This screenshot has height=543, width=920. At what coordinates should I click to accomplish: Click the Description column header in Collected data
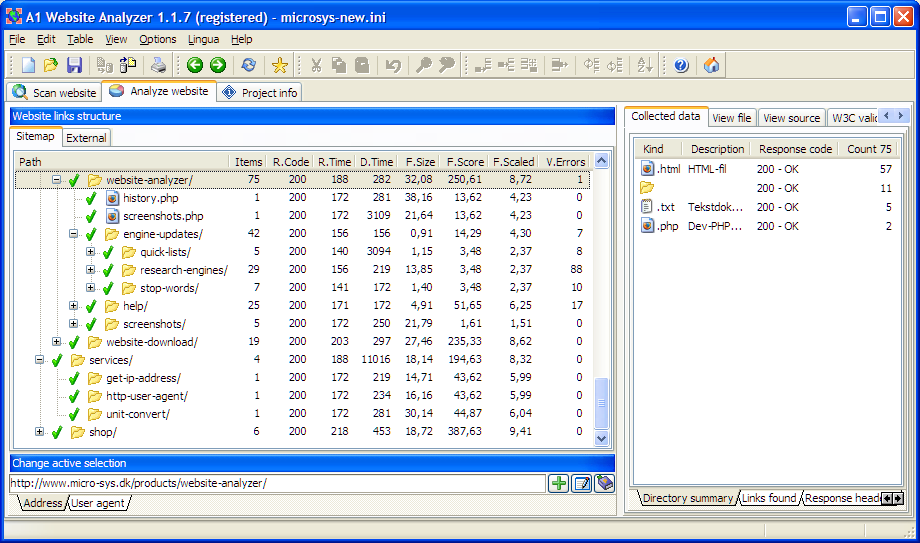coord(717,149)
